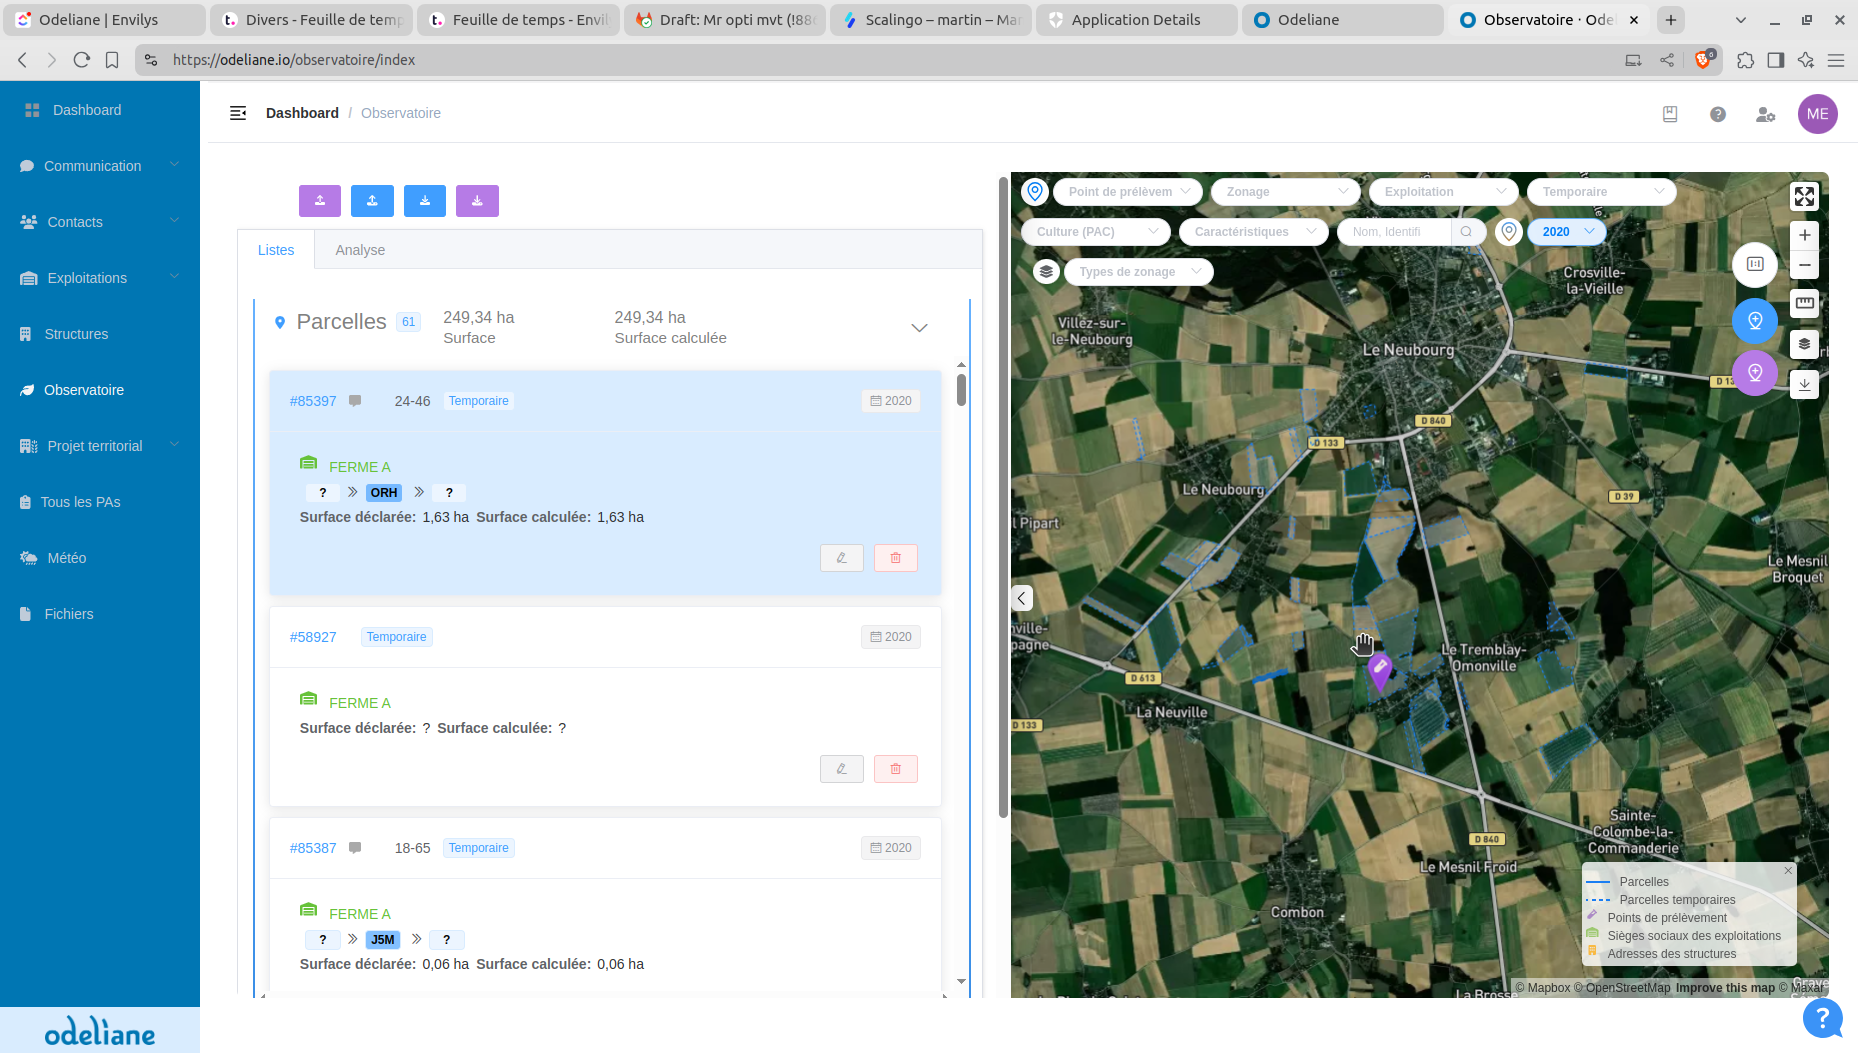Click the blue add-point map button

click(1754, 321)
